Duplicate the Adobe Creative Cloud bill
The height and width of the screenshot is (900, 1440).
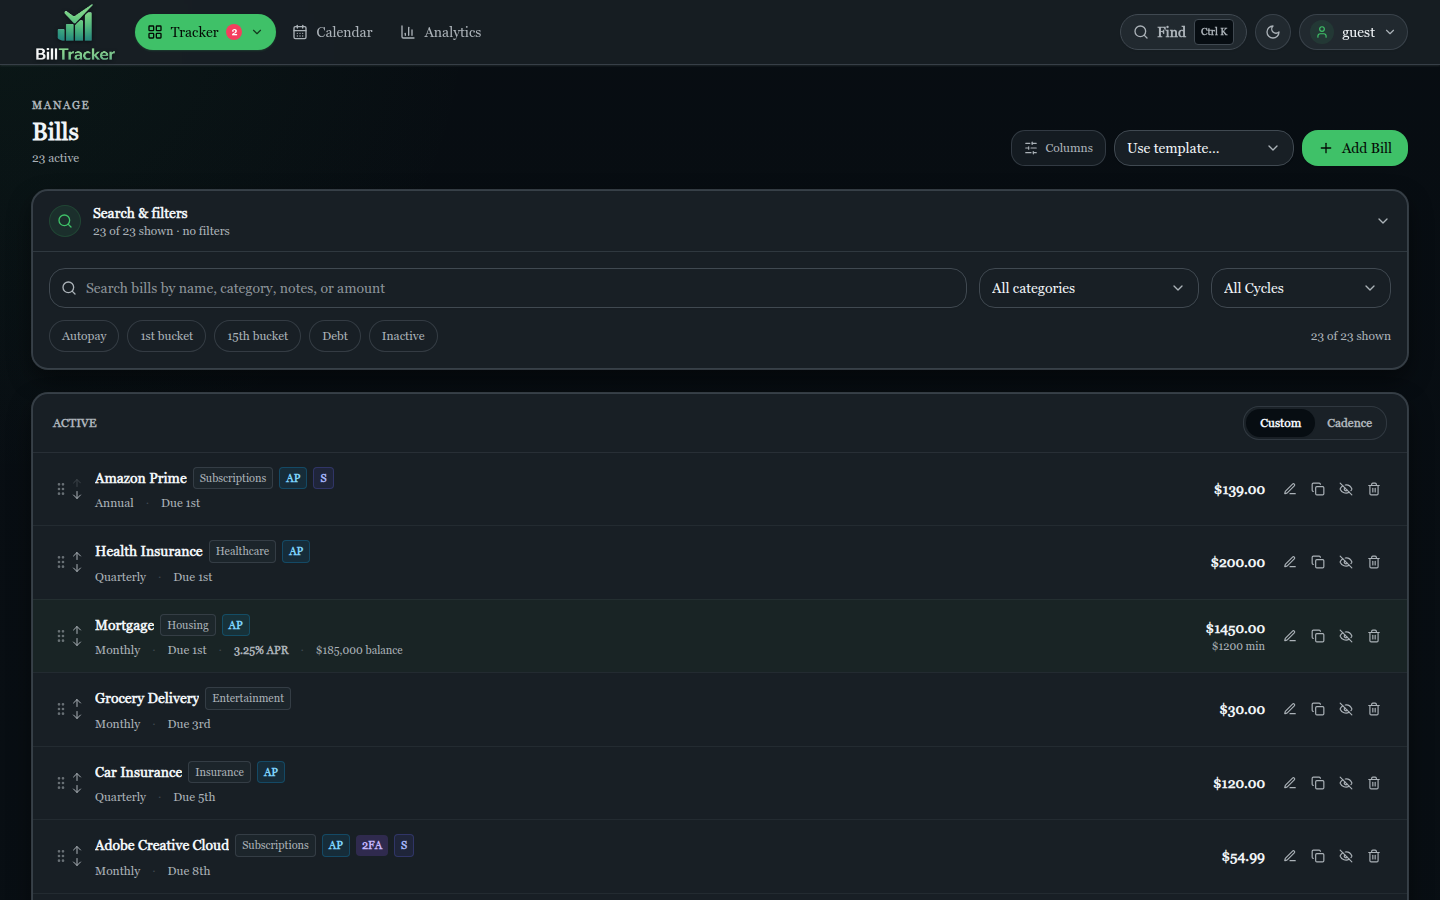(1318, 856)
